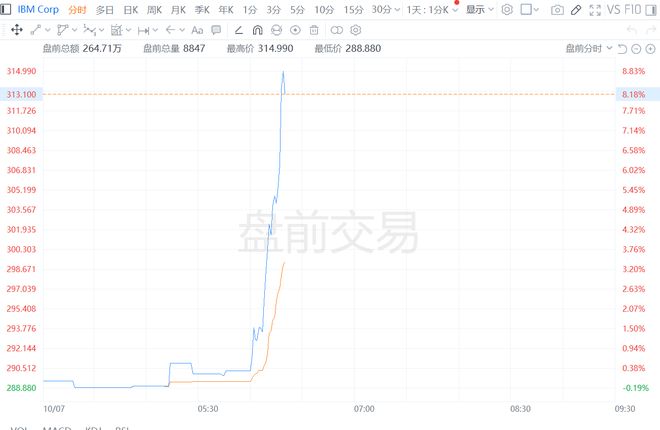Open the 1天:1分K period dropdown
Viewport: 660px width, 430px height.
pos(432,9)
